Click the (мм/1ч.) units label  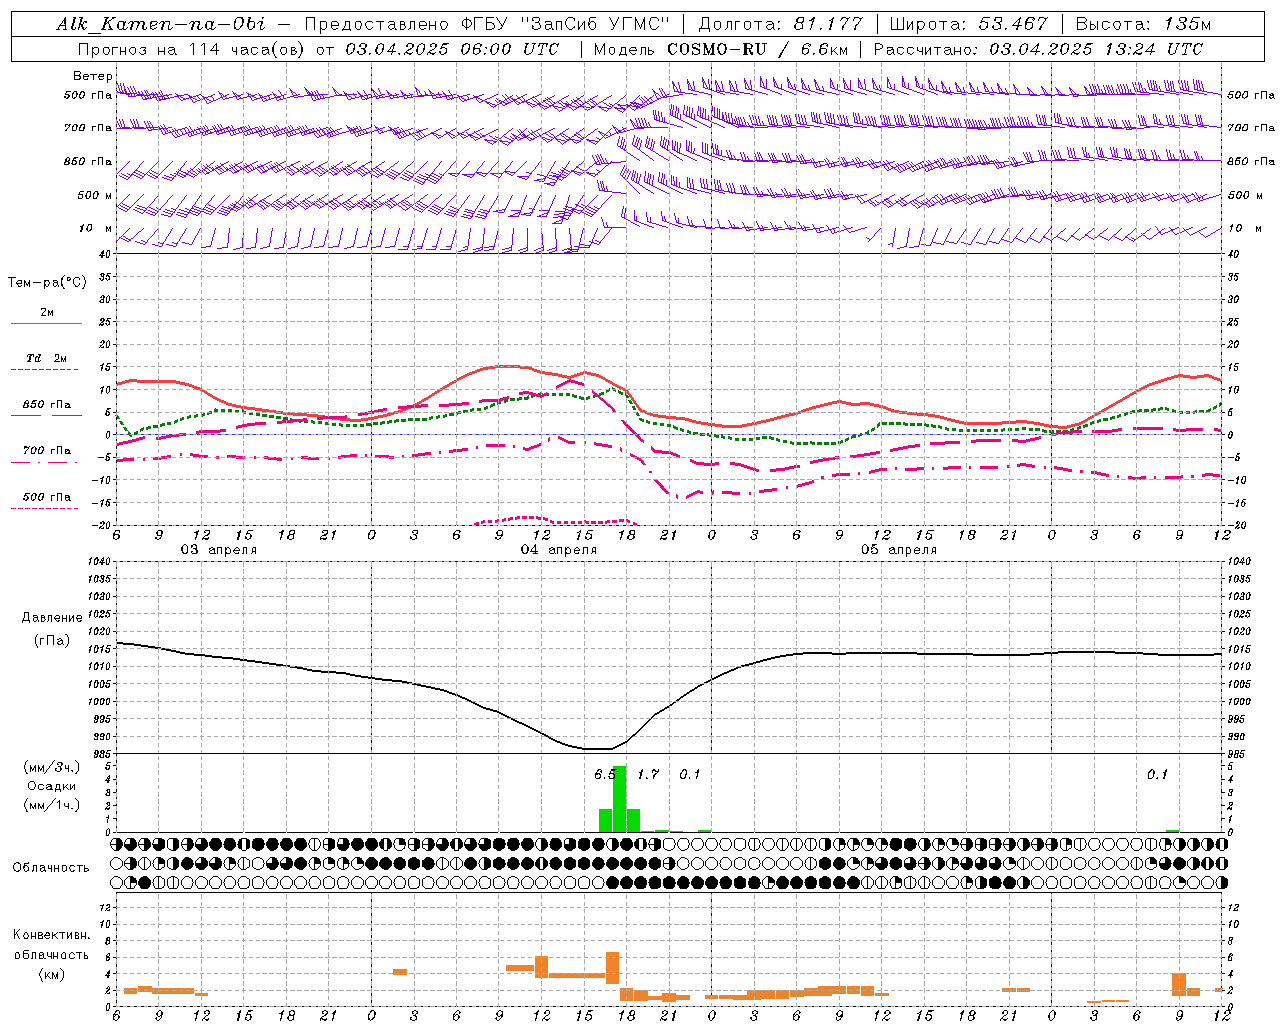52,805
